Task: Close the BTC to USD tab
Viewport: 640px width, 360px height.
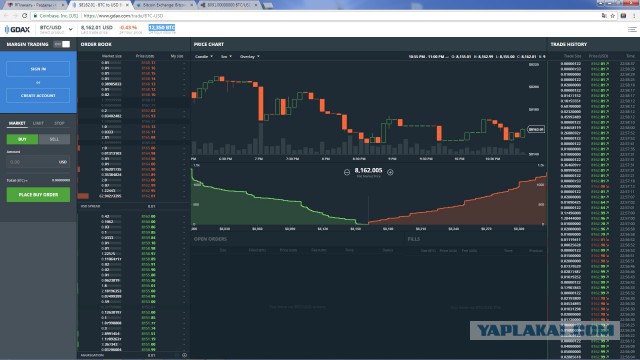Action: click(127, 5)
